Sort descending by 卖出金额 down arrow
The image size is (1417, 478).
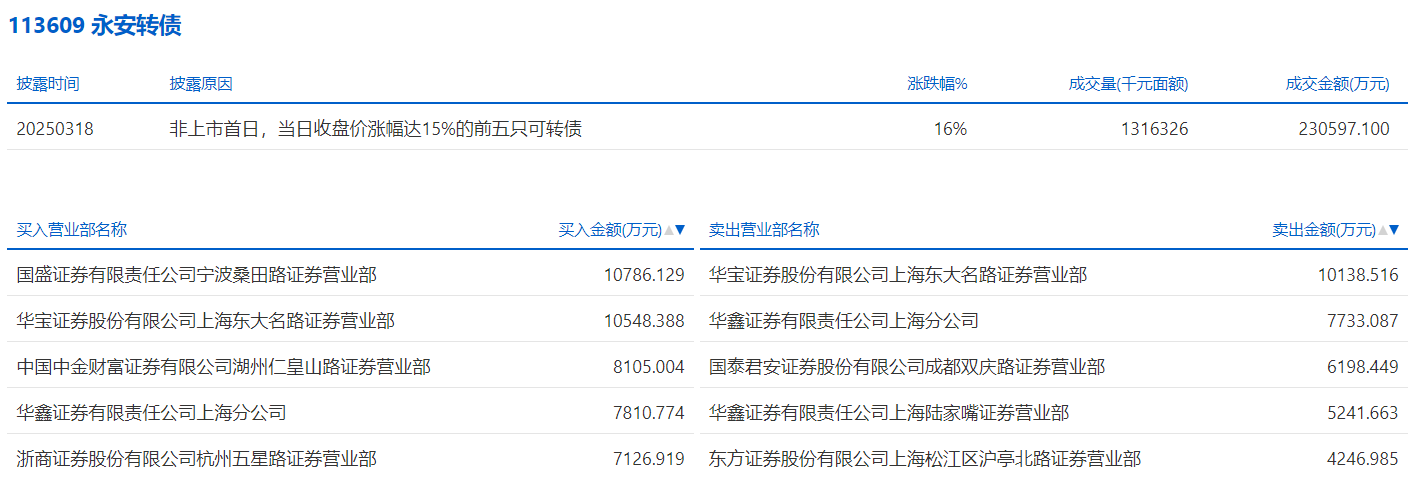point(1394,230)
